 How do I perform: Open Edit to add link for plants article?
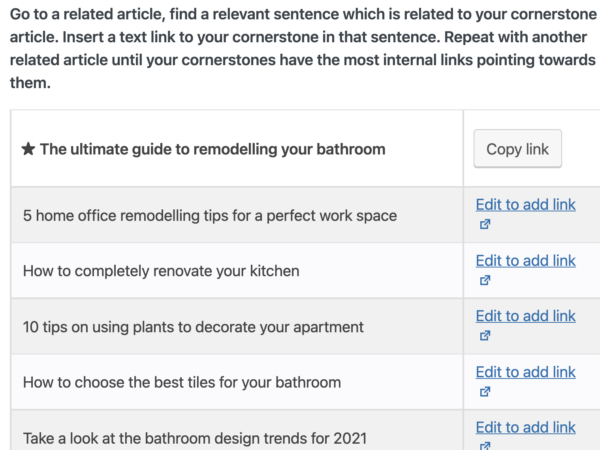(x=525, y=316)
